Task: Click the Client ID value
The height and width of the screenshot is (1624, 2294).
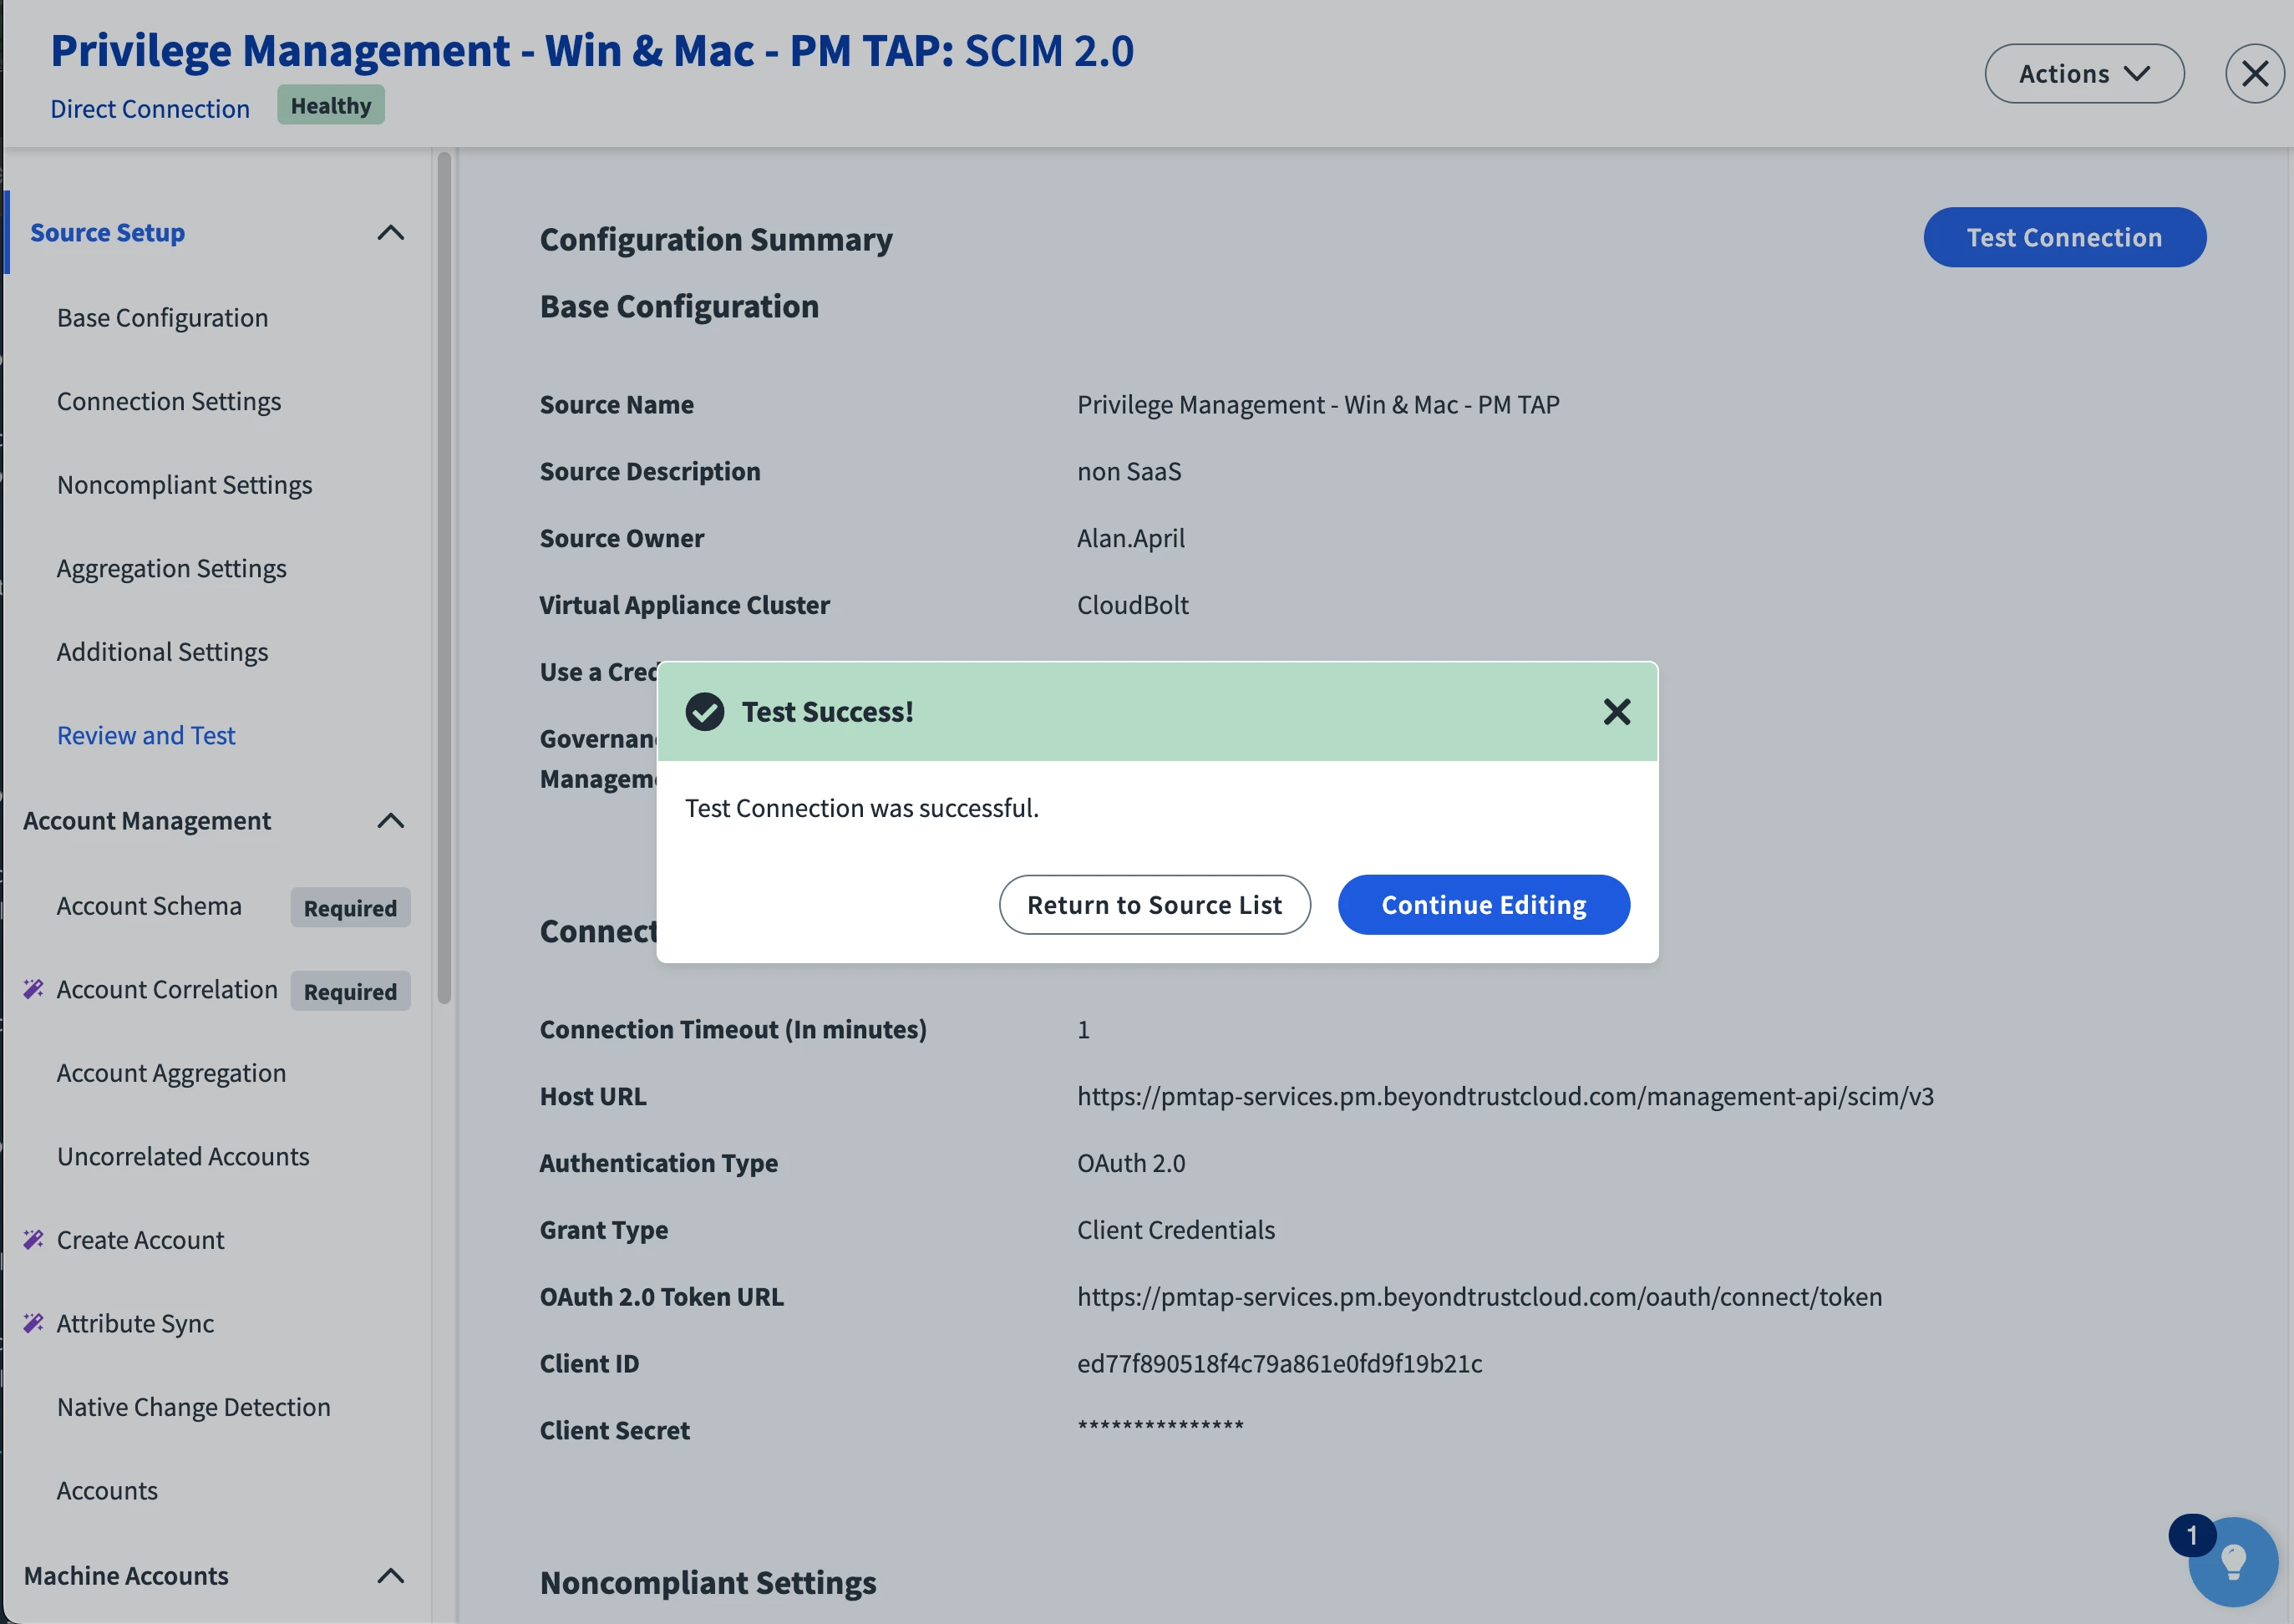Action: pyautogui.click(x=1279, y=1363)
